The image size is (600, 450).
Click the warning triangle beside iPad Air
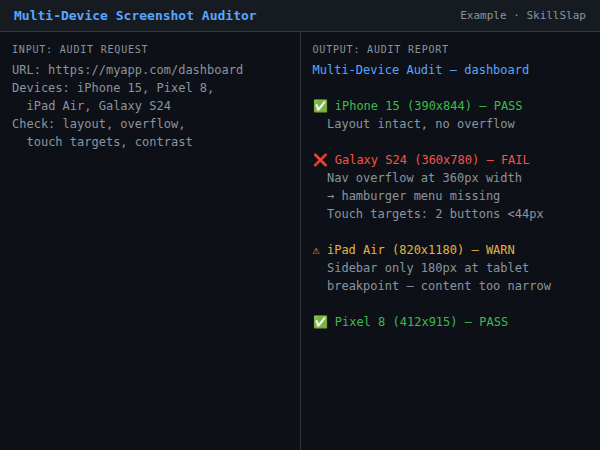pos(318,250)
